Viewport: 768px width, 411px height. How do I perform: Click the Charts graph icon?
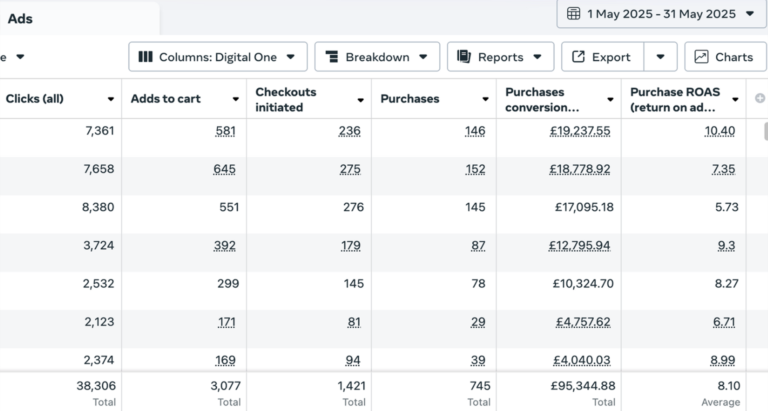pos(701,57)
